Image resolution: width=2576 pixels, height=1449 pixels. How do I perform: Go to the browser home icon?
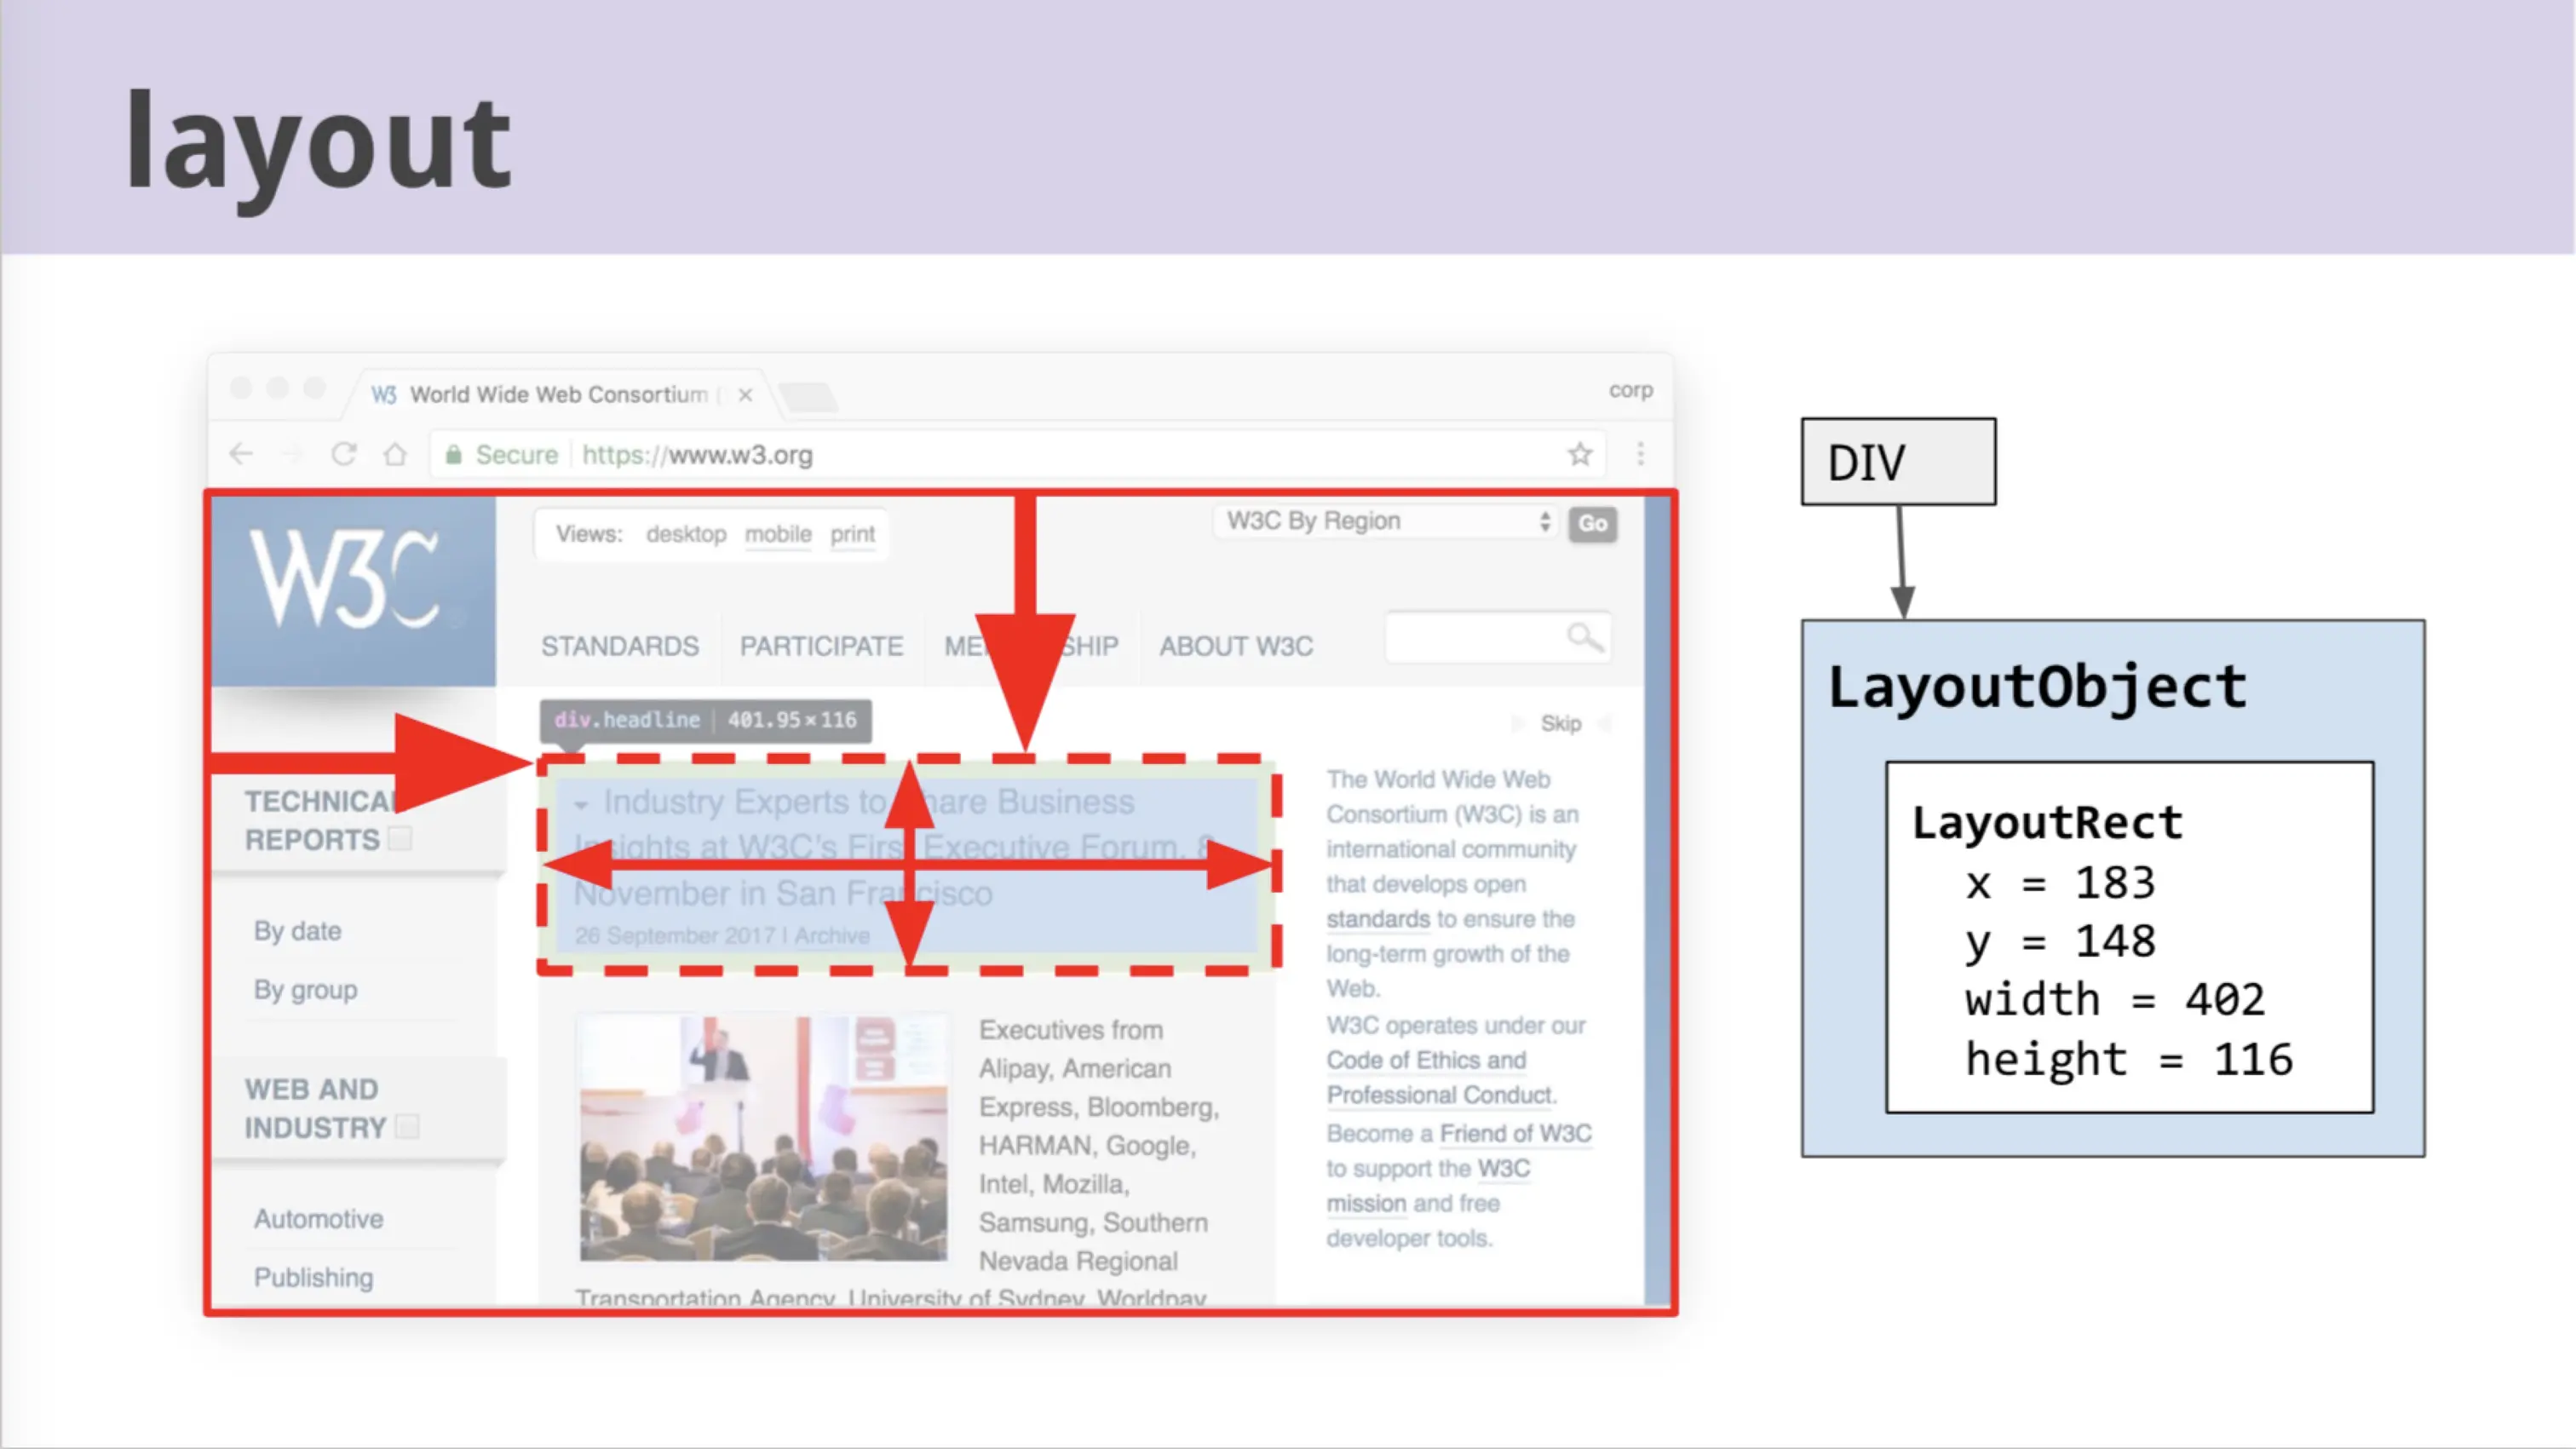click(x=395, y=454)
